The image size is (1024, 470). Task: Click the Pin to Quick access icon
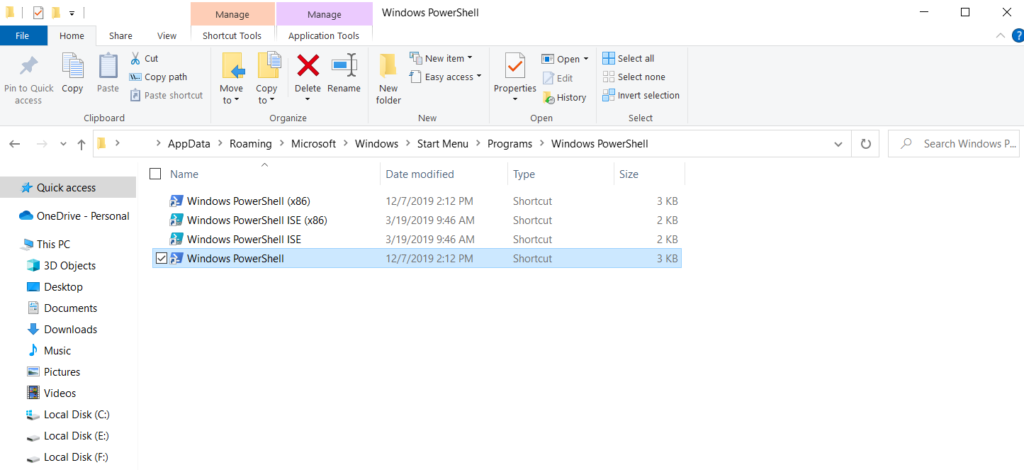[28, 67]
